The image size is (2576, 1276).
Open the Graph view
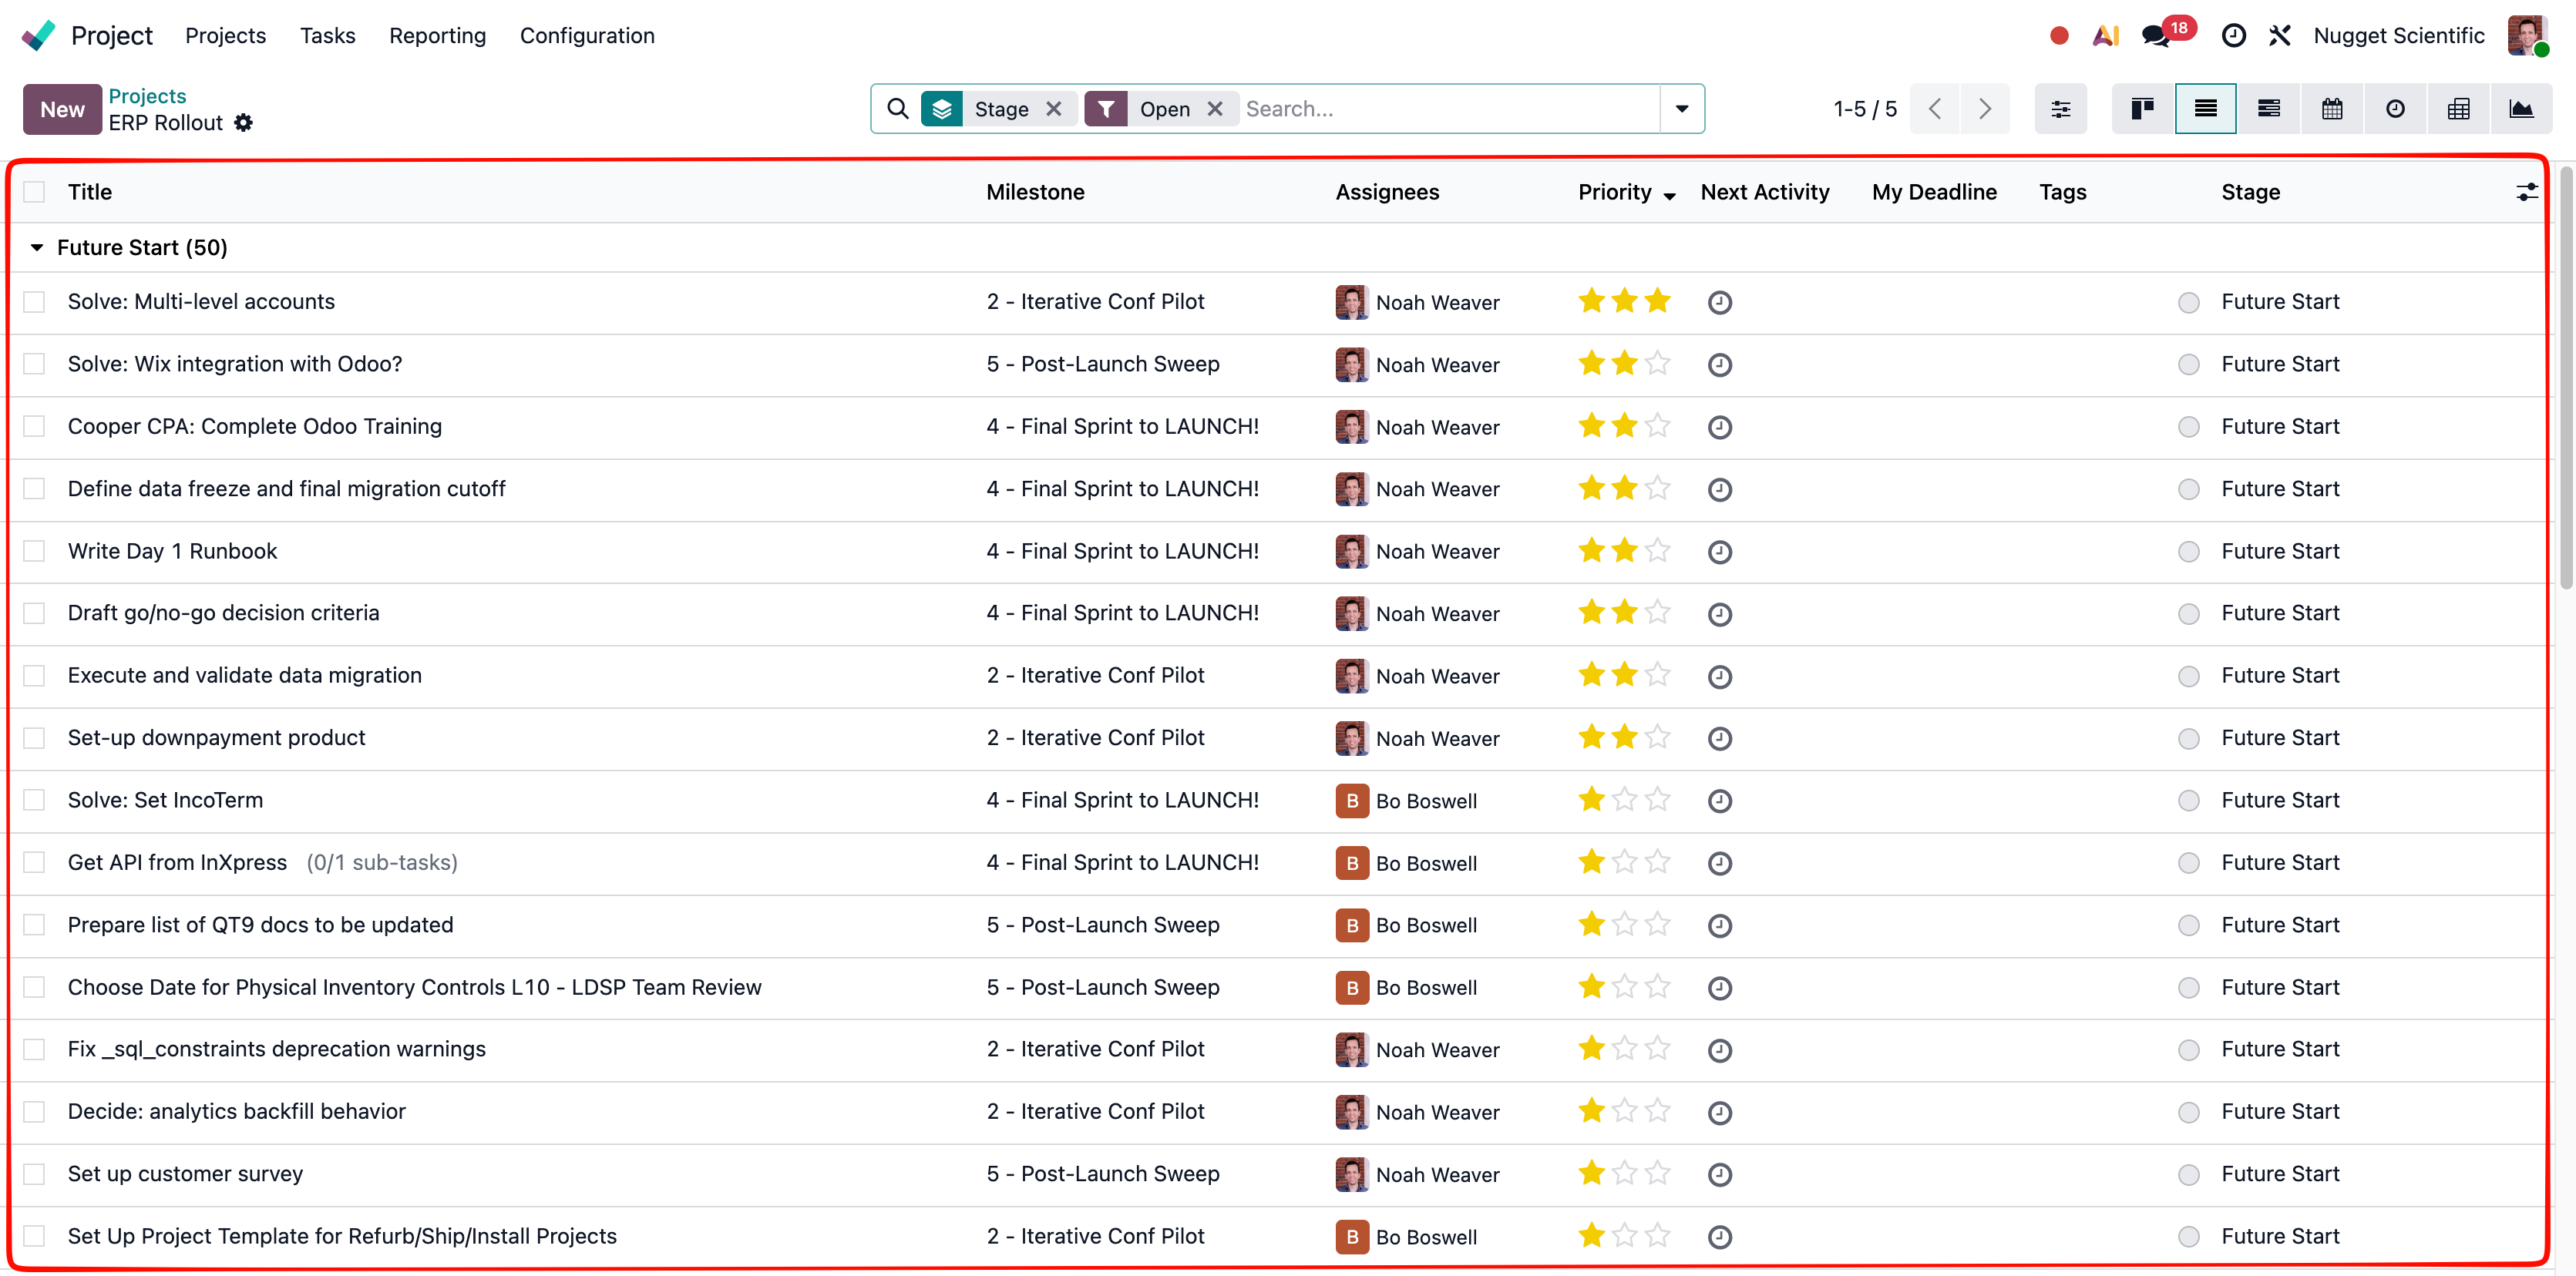2522,108
